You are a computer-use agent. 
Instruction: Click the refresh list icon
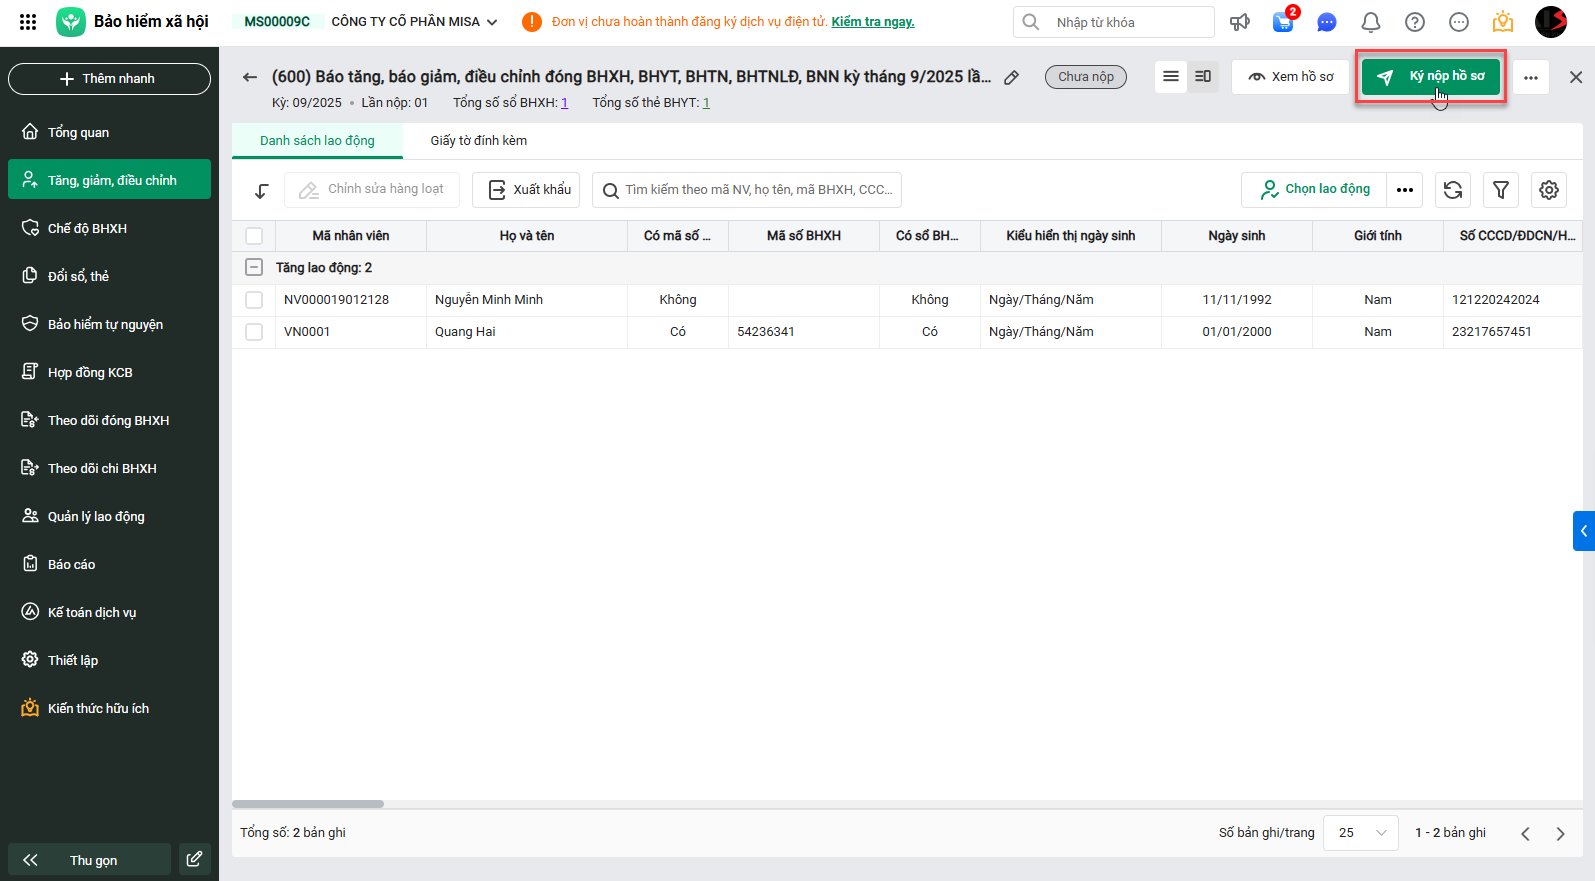click(x=1453, y=190)
